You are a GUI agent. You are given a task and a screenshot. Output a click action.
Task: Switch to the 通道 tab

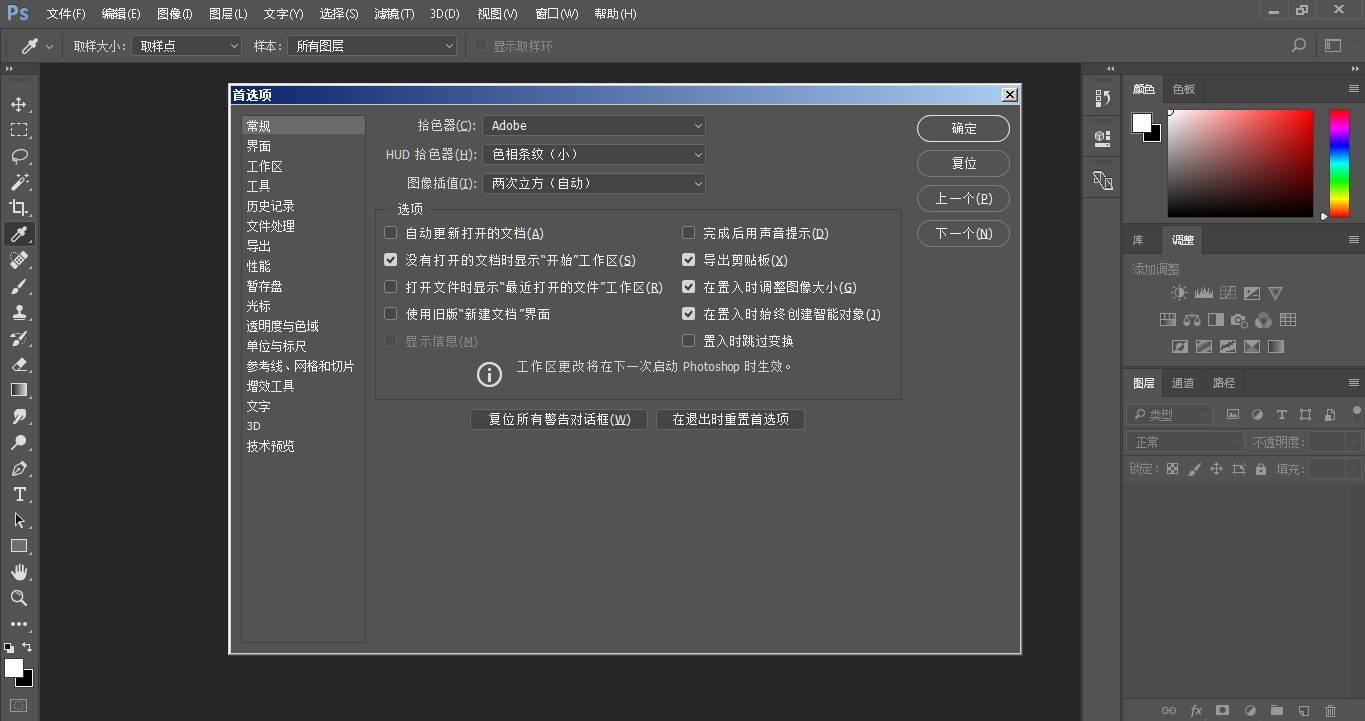pyautogui.click(x=1183, y=383)
